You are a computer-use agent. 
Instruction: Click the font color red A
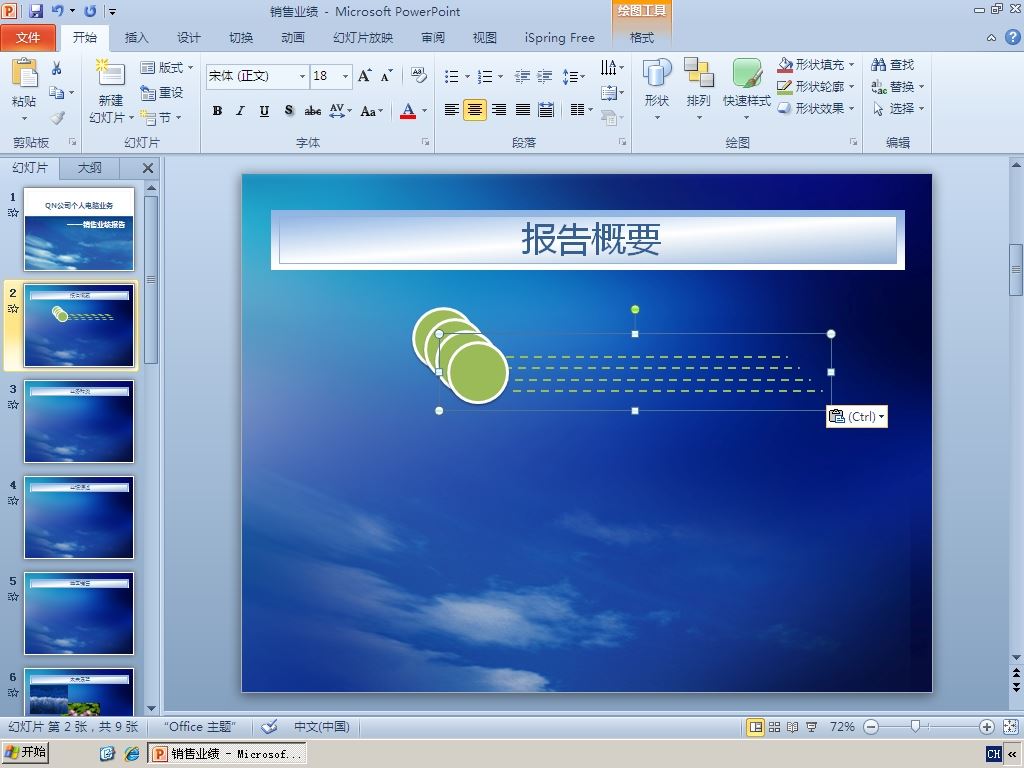(x=408, y=110)
